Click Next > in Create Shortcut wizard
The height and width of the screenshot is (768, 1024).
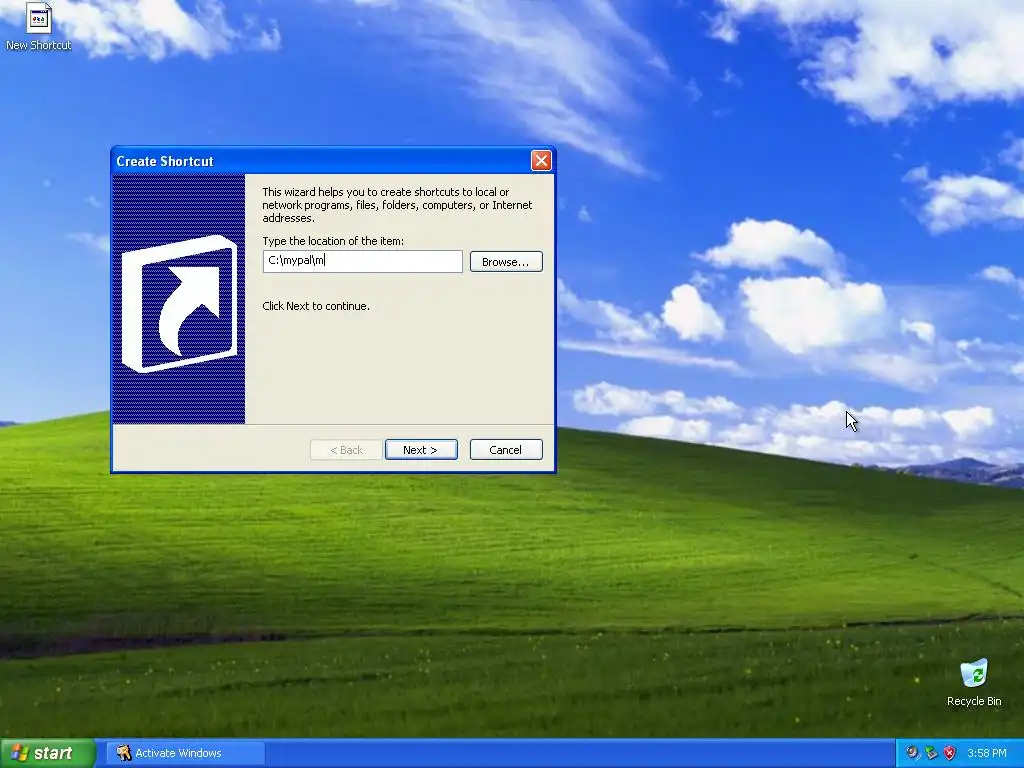421,450
